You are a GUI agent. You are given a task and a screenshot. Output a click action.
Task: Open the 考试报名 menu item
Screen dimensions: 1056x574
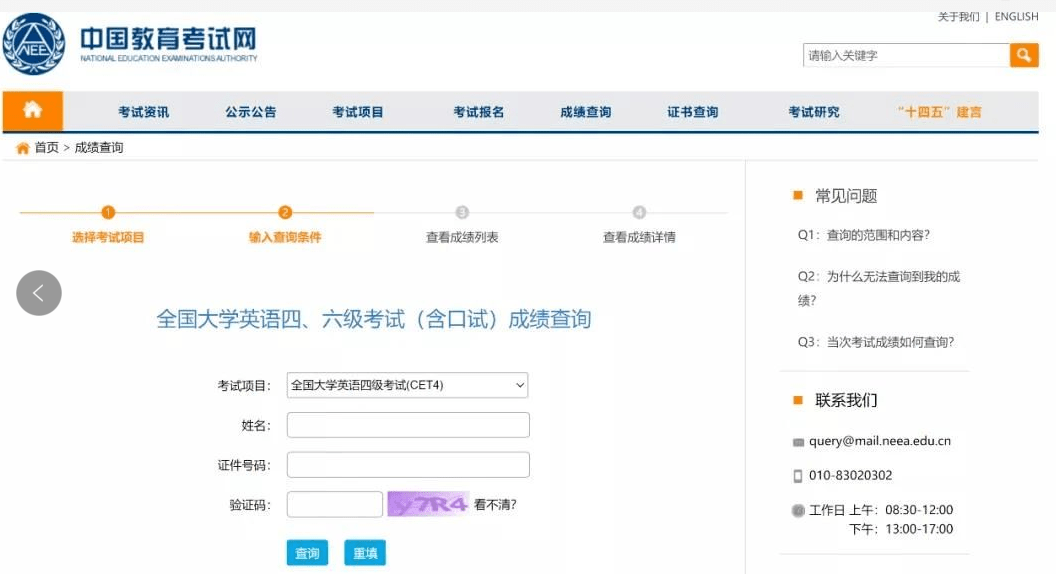(x=478, y=112)
